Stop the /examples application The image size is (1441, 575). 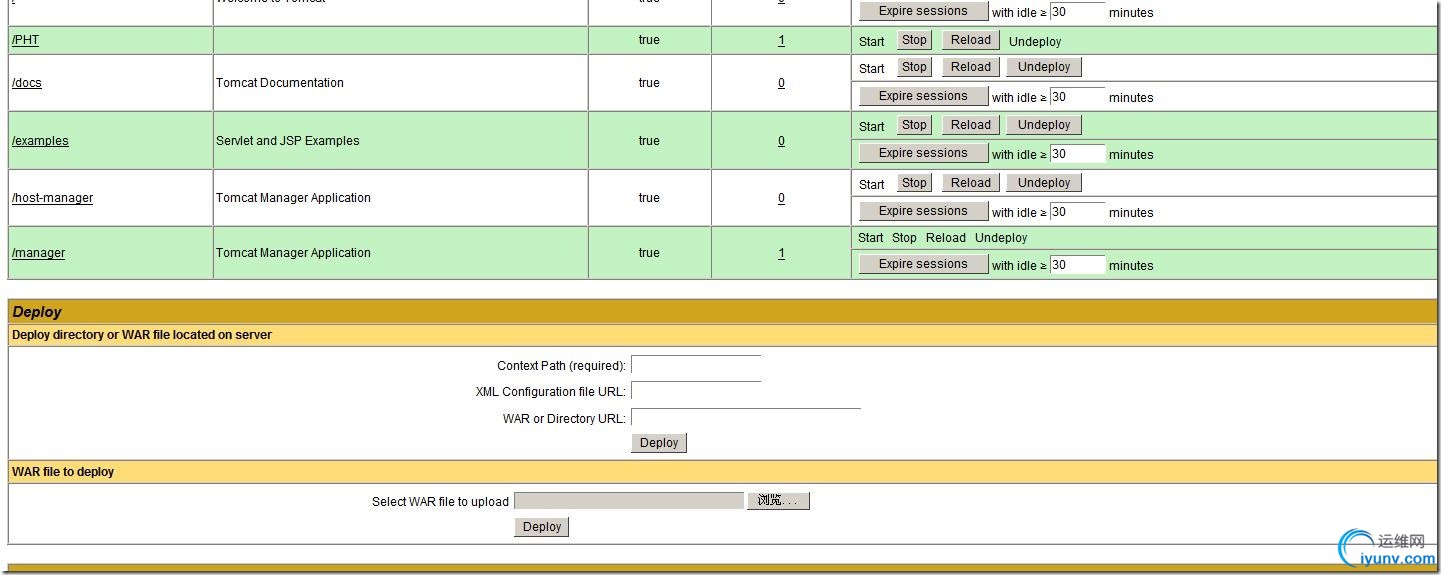(914, 125)
